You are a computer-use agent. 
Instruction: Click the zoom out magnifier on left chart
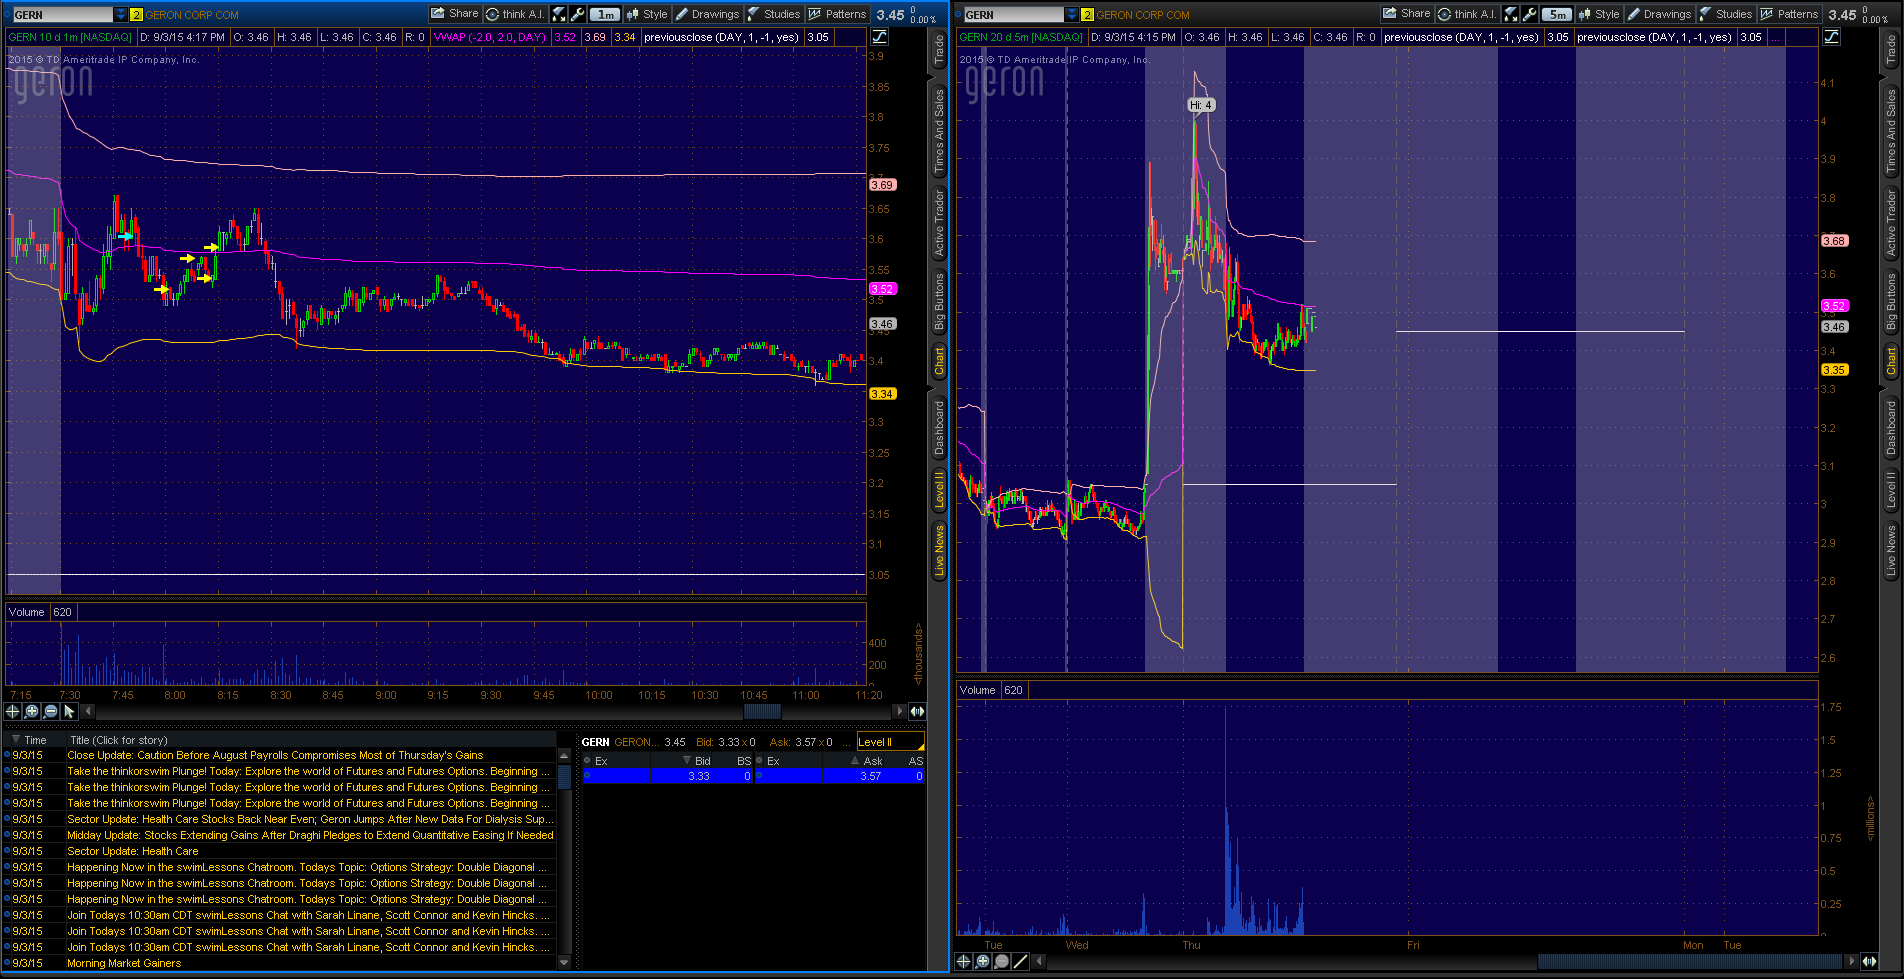coord(51,711)
